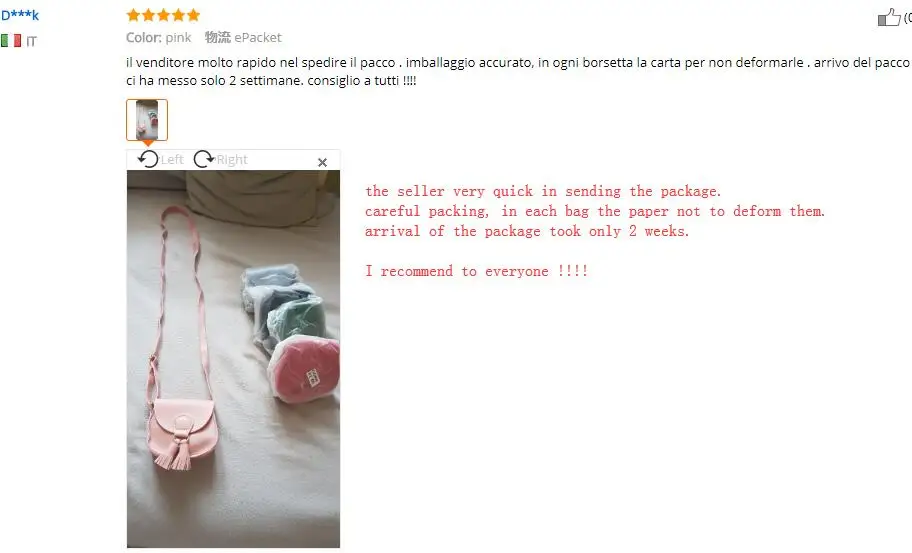
Task: Click the "Left" rotate label
Action: tap(172, 159)
